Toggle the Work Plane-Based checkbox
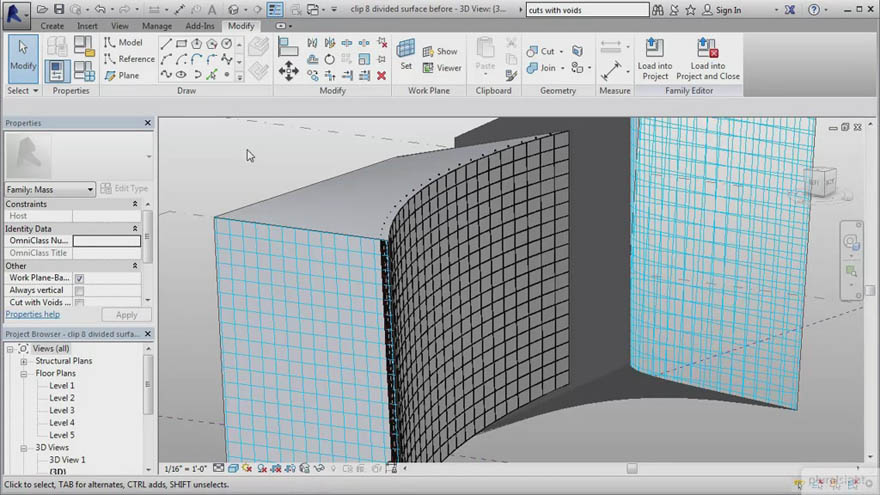The height and width of the screenshot is (495, 880). pos(79,278)
